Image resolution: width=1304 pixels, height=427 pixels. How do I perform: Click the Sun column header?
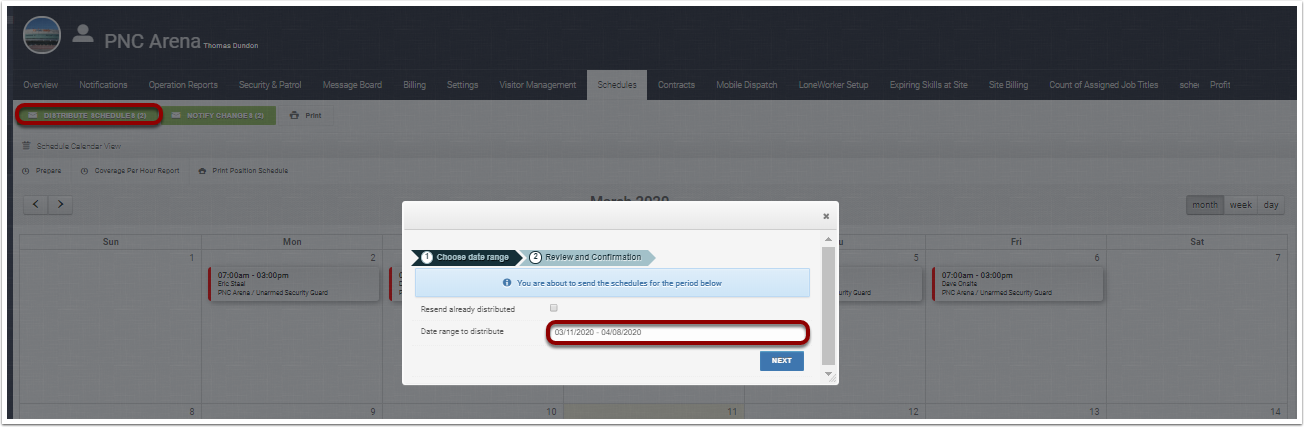point(111,242)
